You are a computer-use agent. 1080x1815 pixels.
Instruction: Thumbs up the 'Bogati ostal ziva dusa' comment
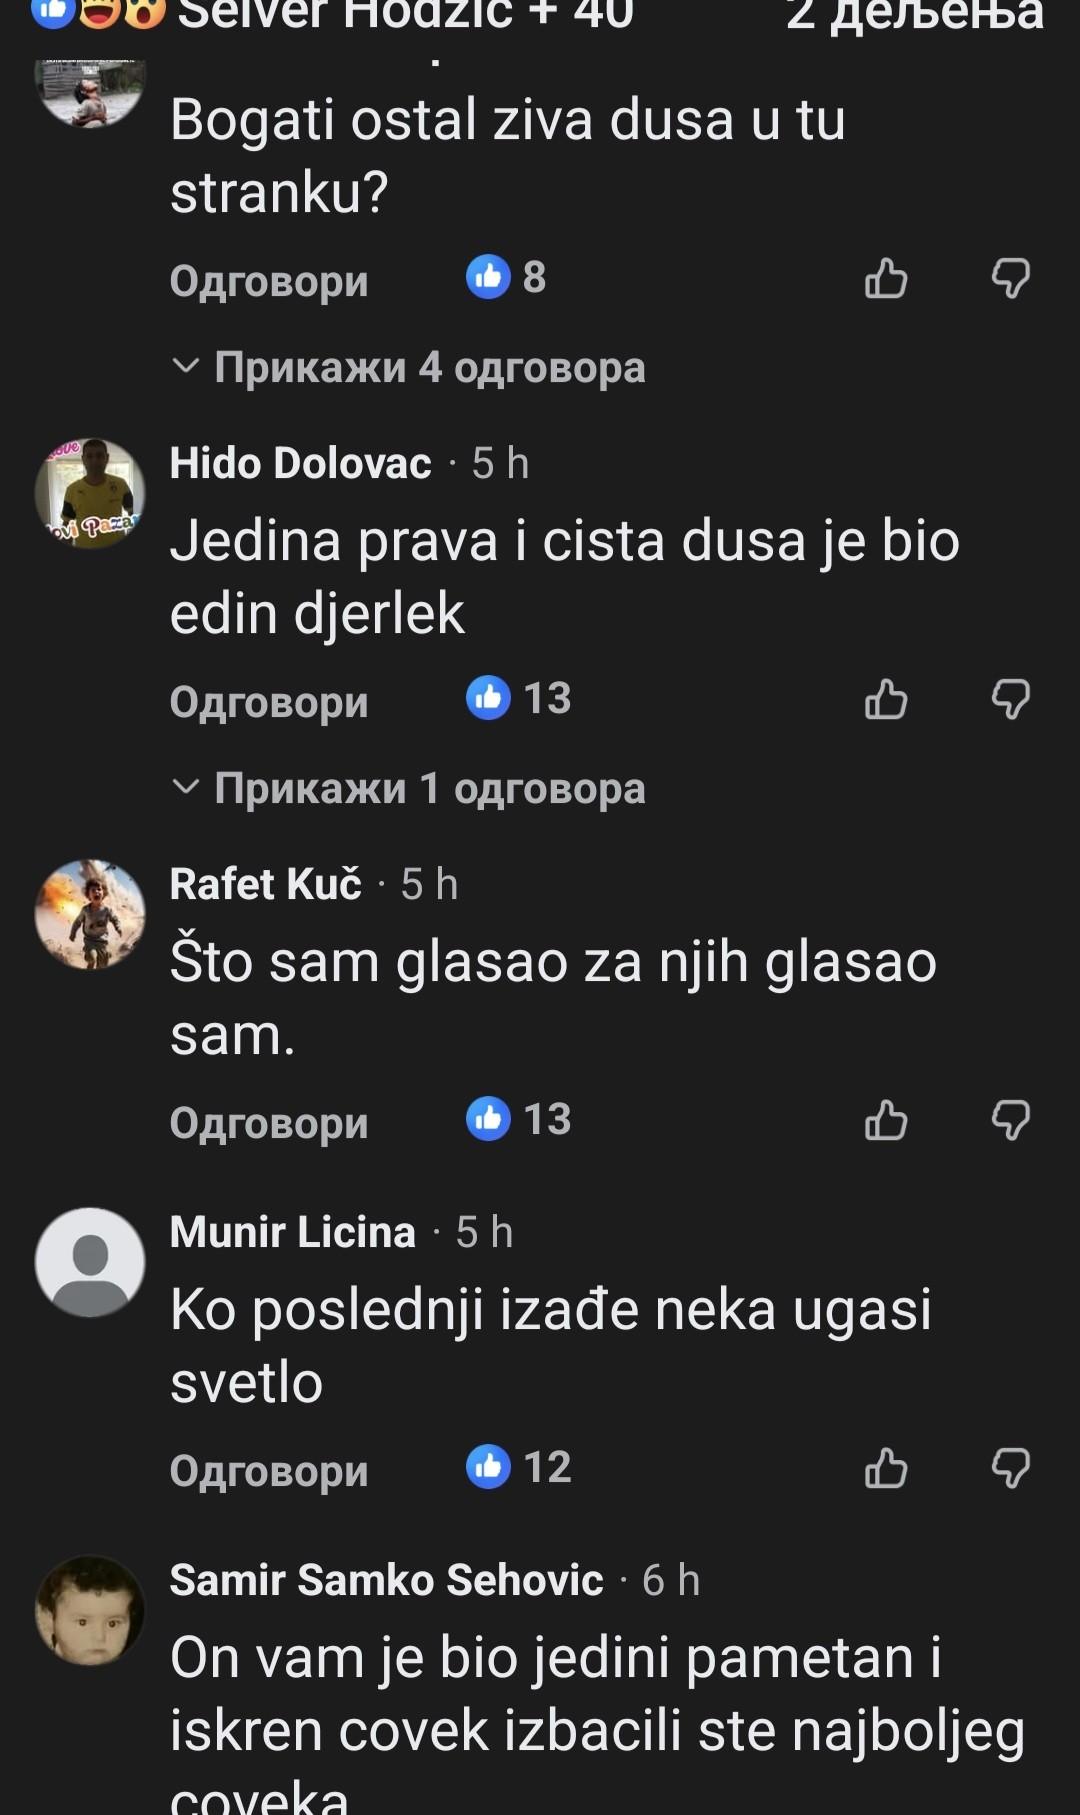point(886,278)
